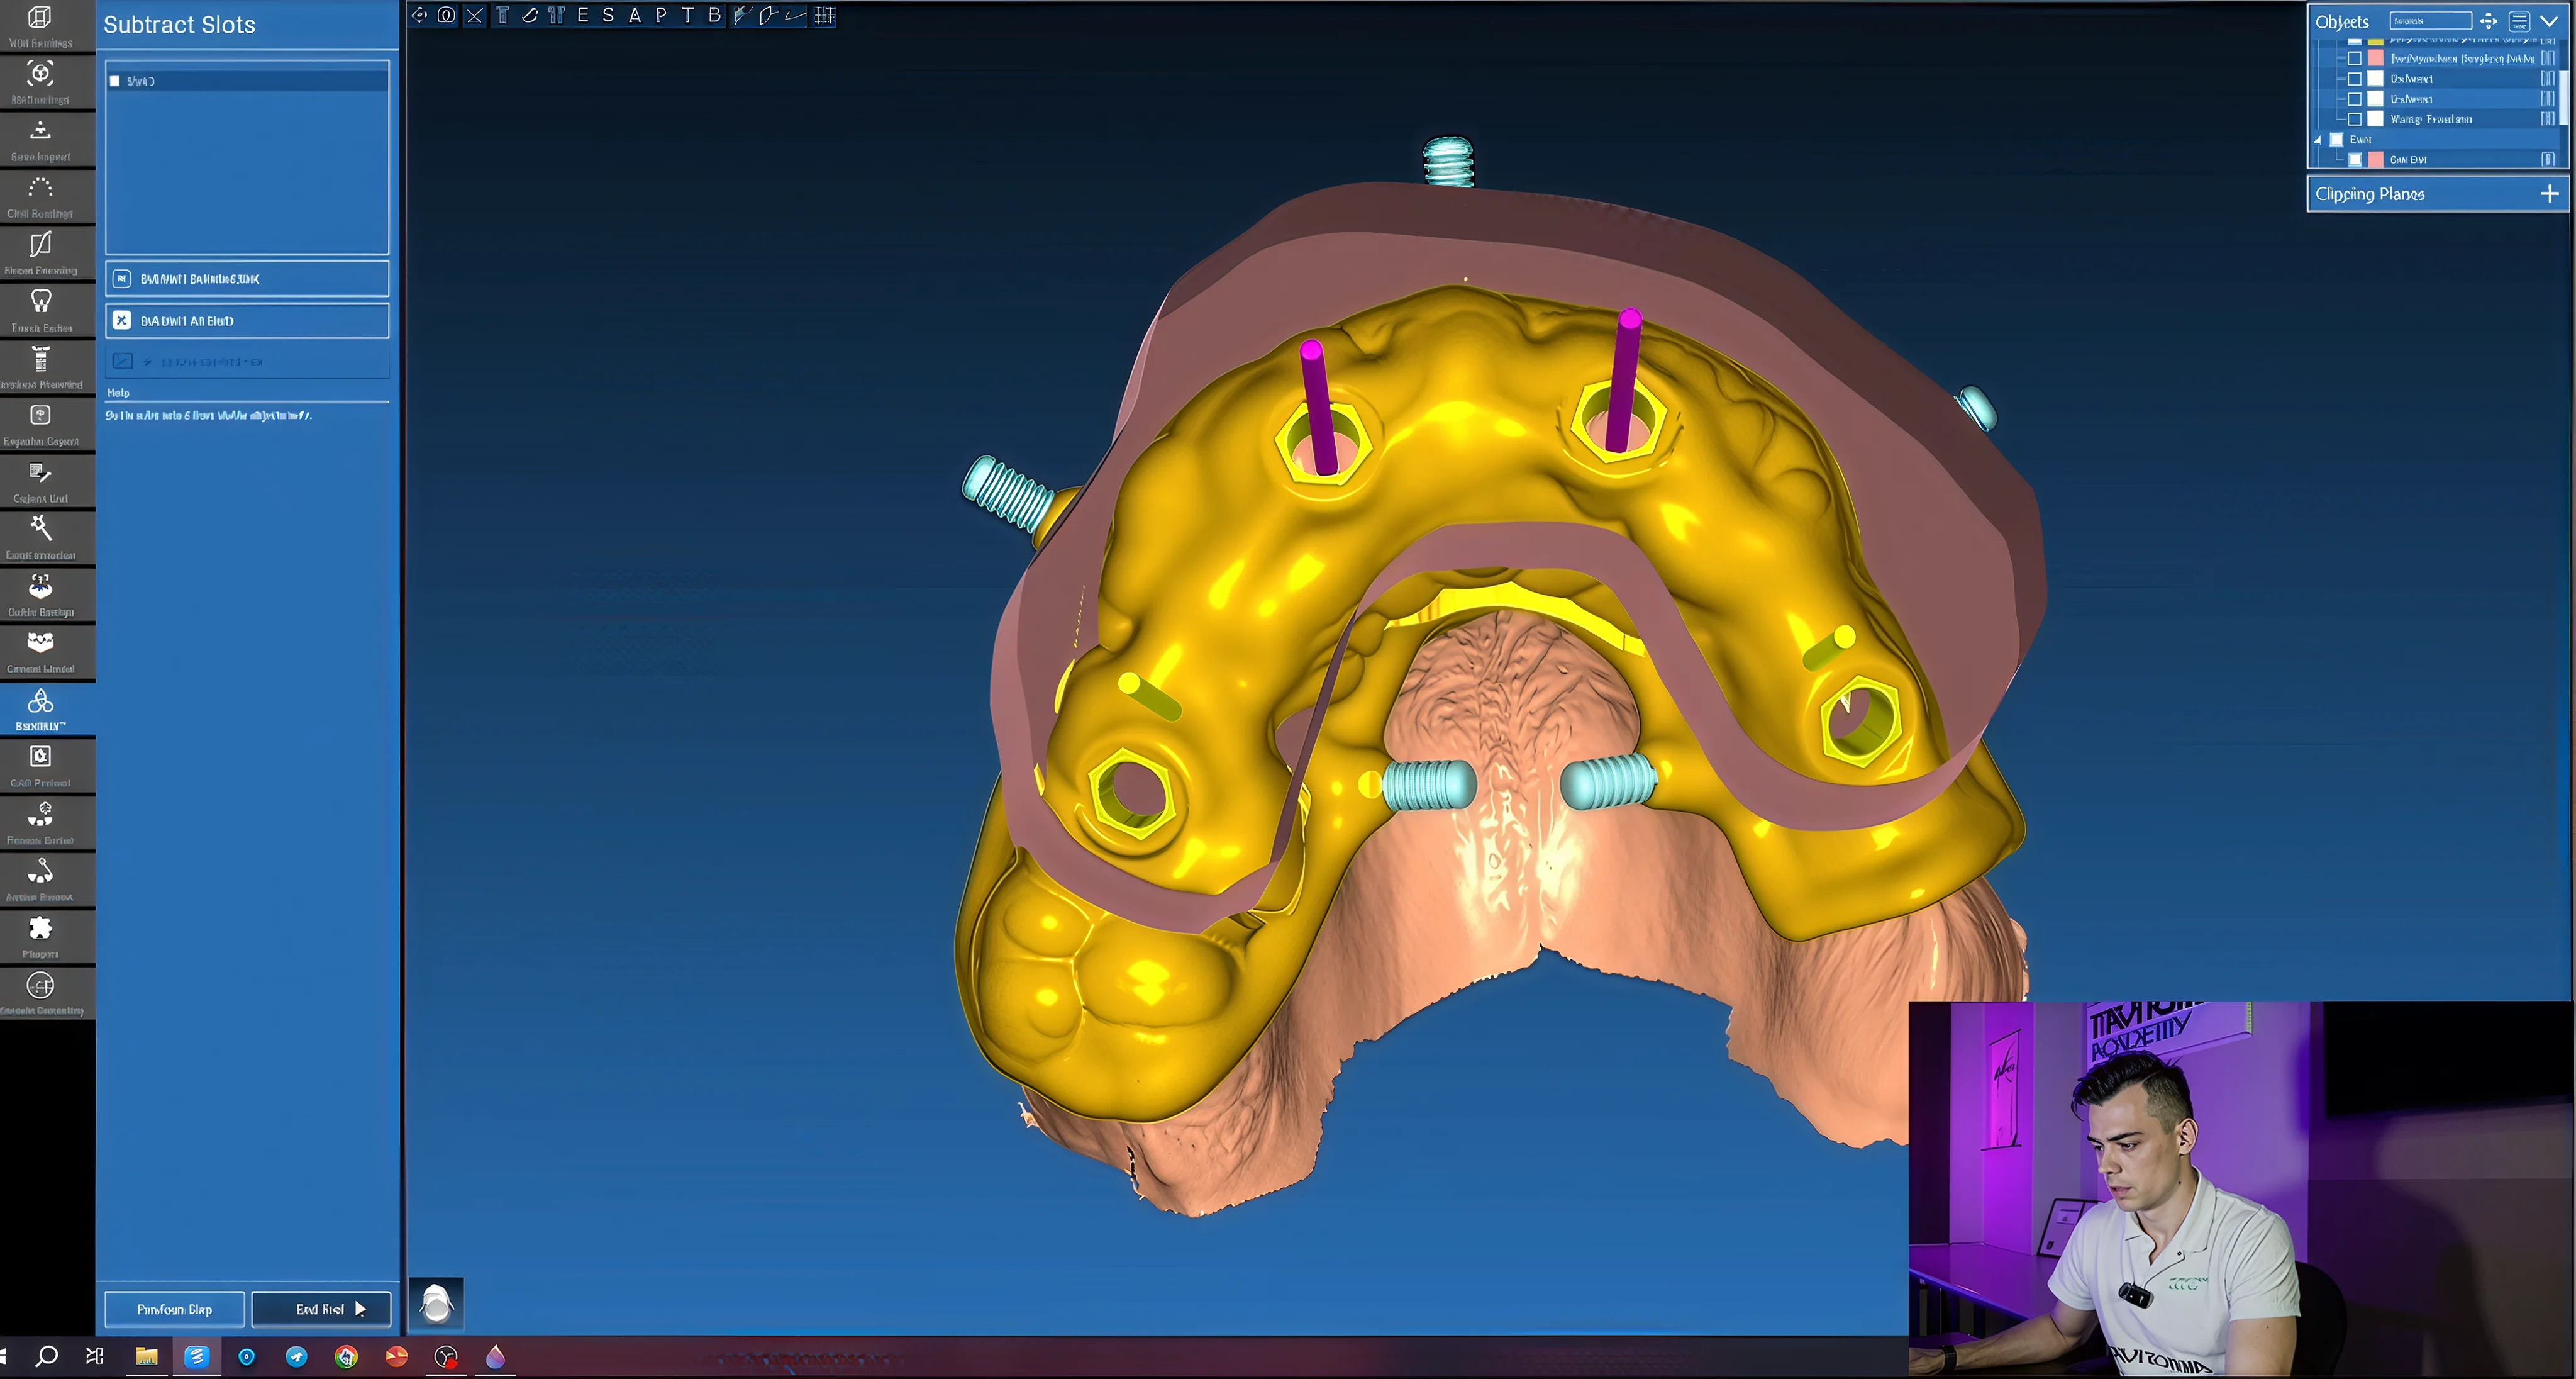Click the head thumbnail in viewport corner

tap(436, 1304)
